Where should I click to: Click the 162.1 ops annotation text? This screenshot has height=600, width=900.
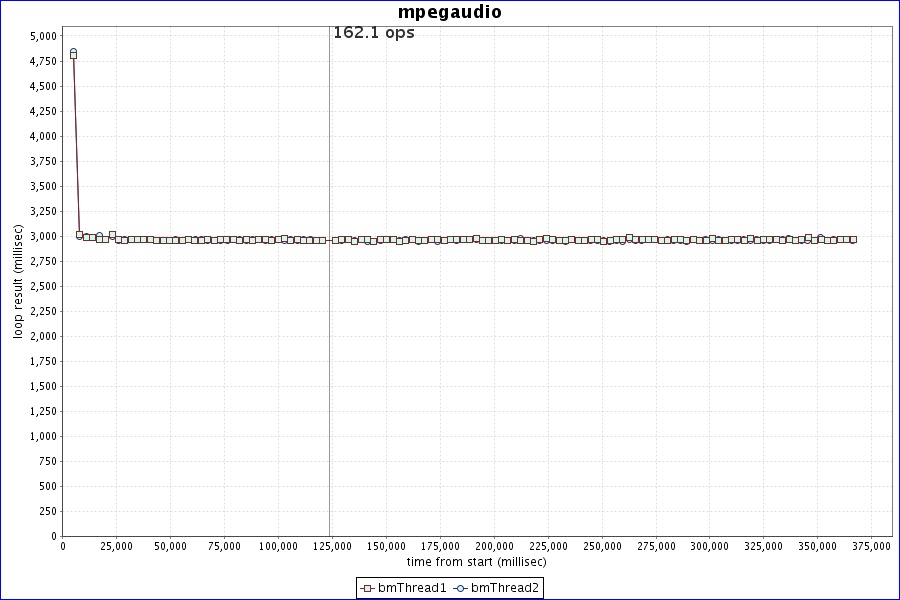(x=373, y=33)
